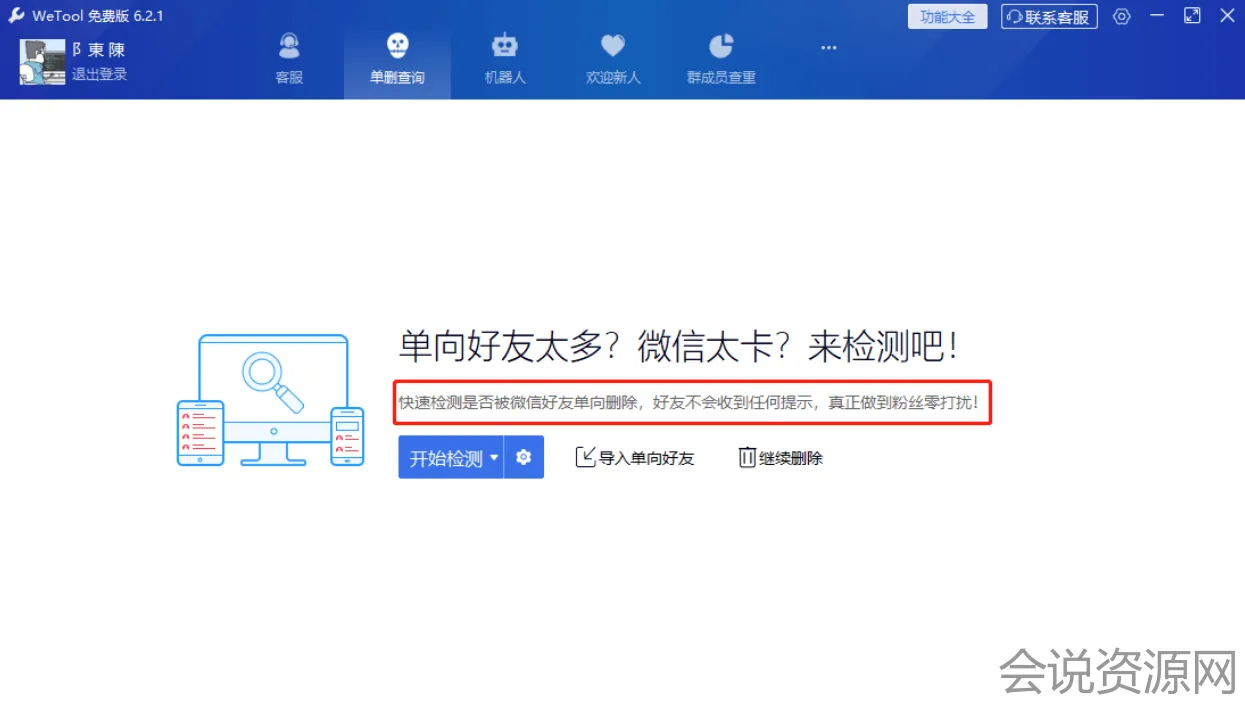Click 继续删除 trash icon

point(747,458)
